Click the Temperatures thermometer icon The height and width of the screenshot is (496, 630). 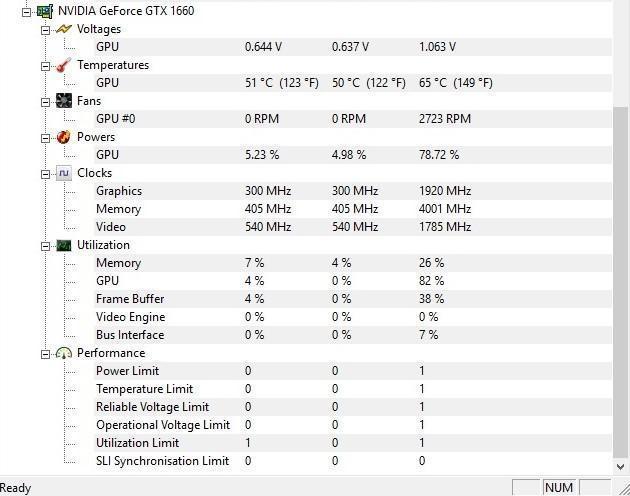(x=63, y=65)
